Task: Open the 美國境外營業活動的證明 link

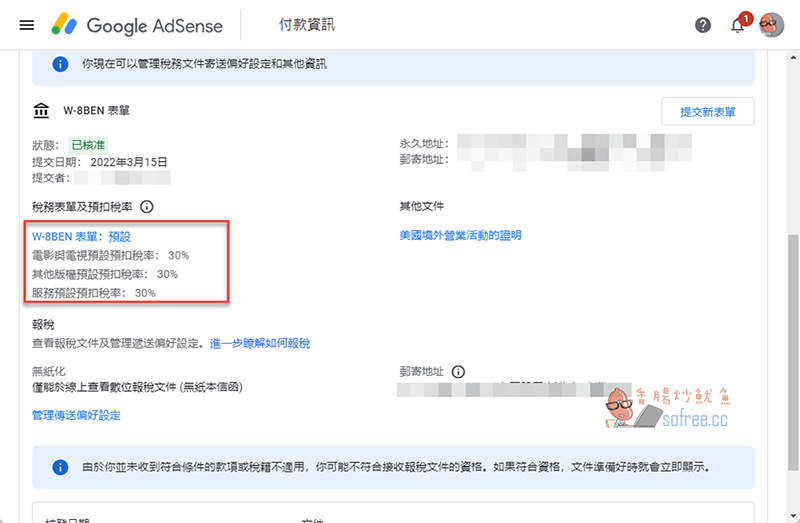Action: pos(460,235)
